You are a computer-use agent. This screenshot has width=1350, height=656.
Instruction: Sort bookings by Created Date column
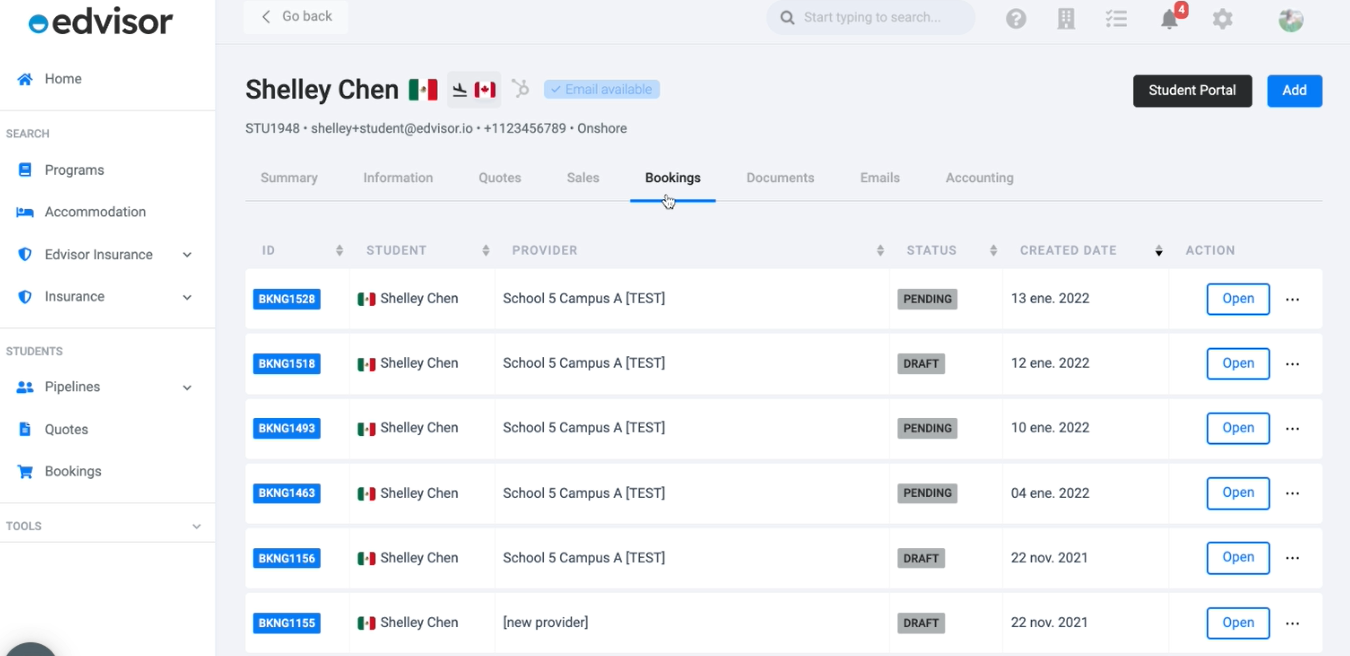point(1159,250)
